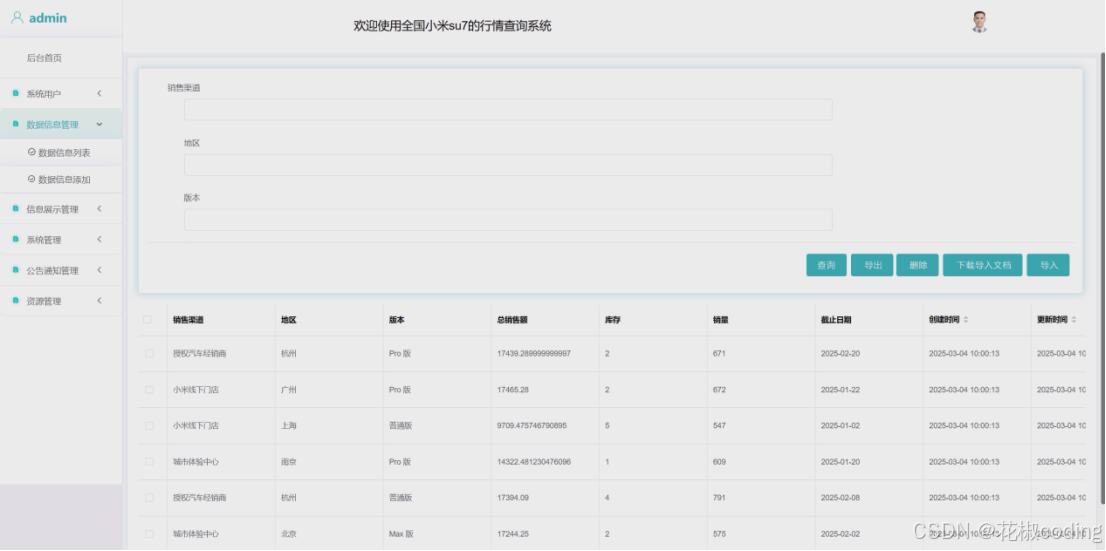The width and height of the screenshot is (1106, 551).
Task: Click the cell 17439.289999999997
Action: [534, 353]
